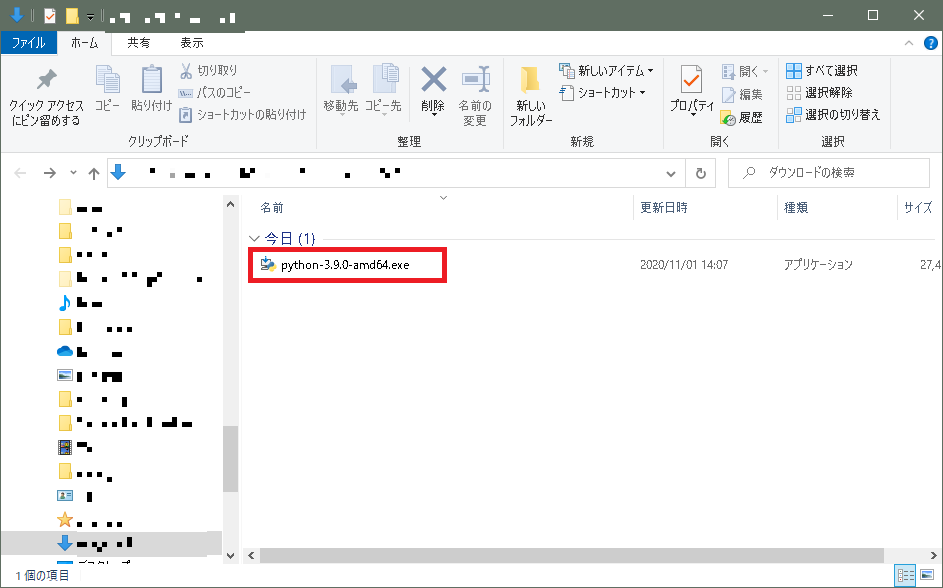Click the ダウンロードの検索 search box

(829, 173)
